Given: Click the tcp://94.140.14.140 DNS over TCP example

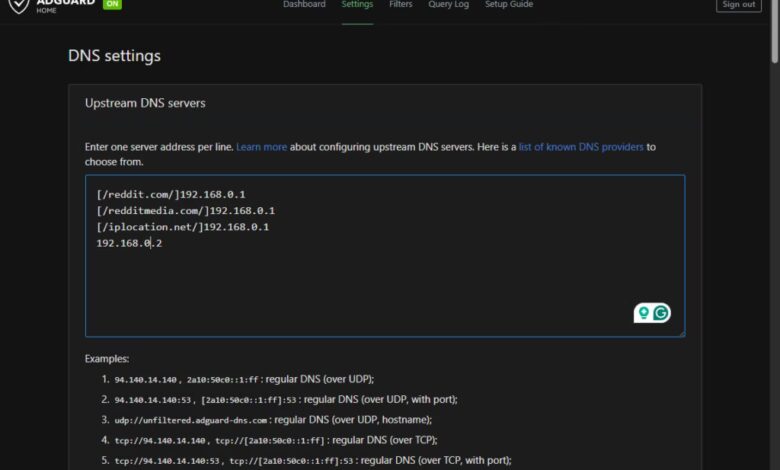Looking at the screenshot, I should tap(276, 440).
